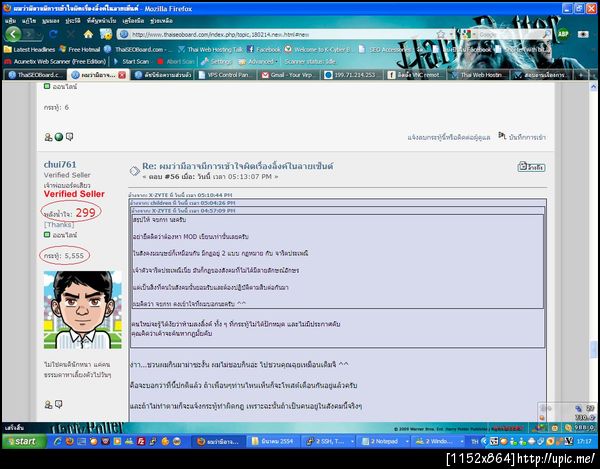
Task: Switch to the VNC remot tab
Action: pos(414,75)
